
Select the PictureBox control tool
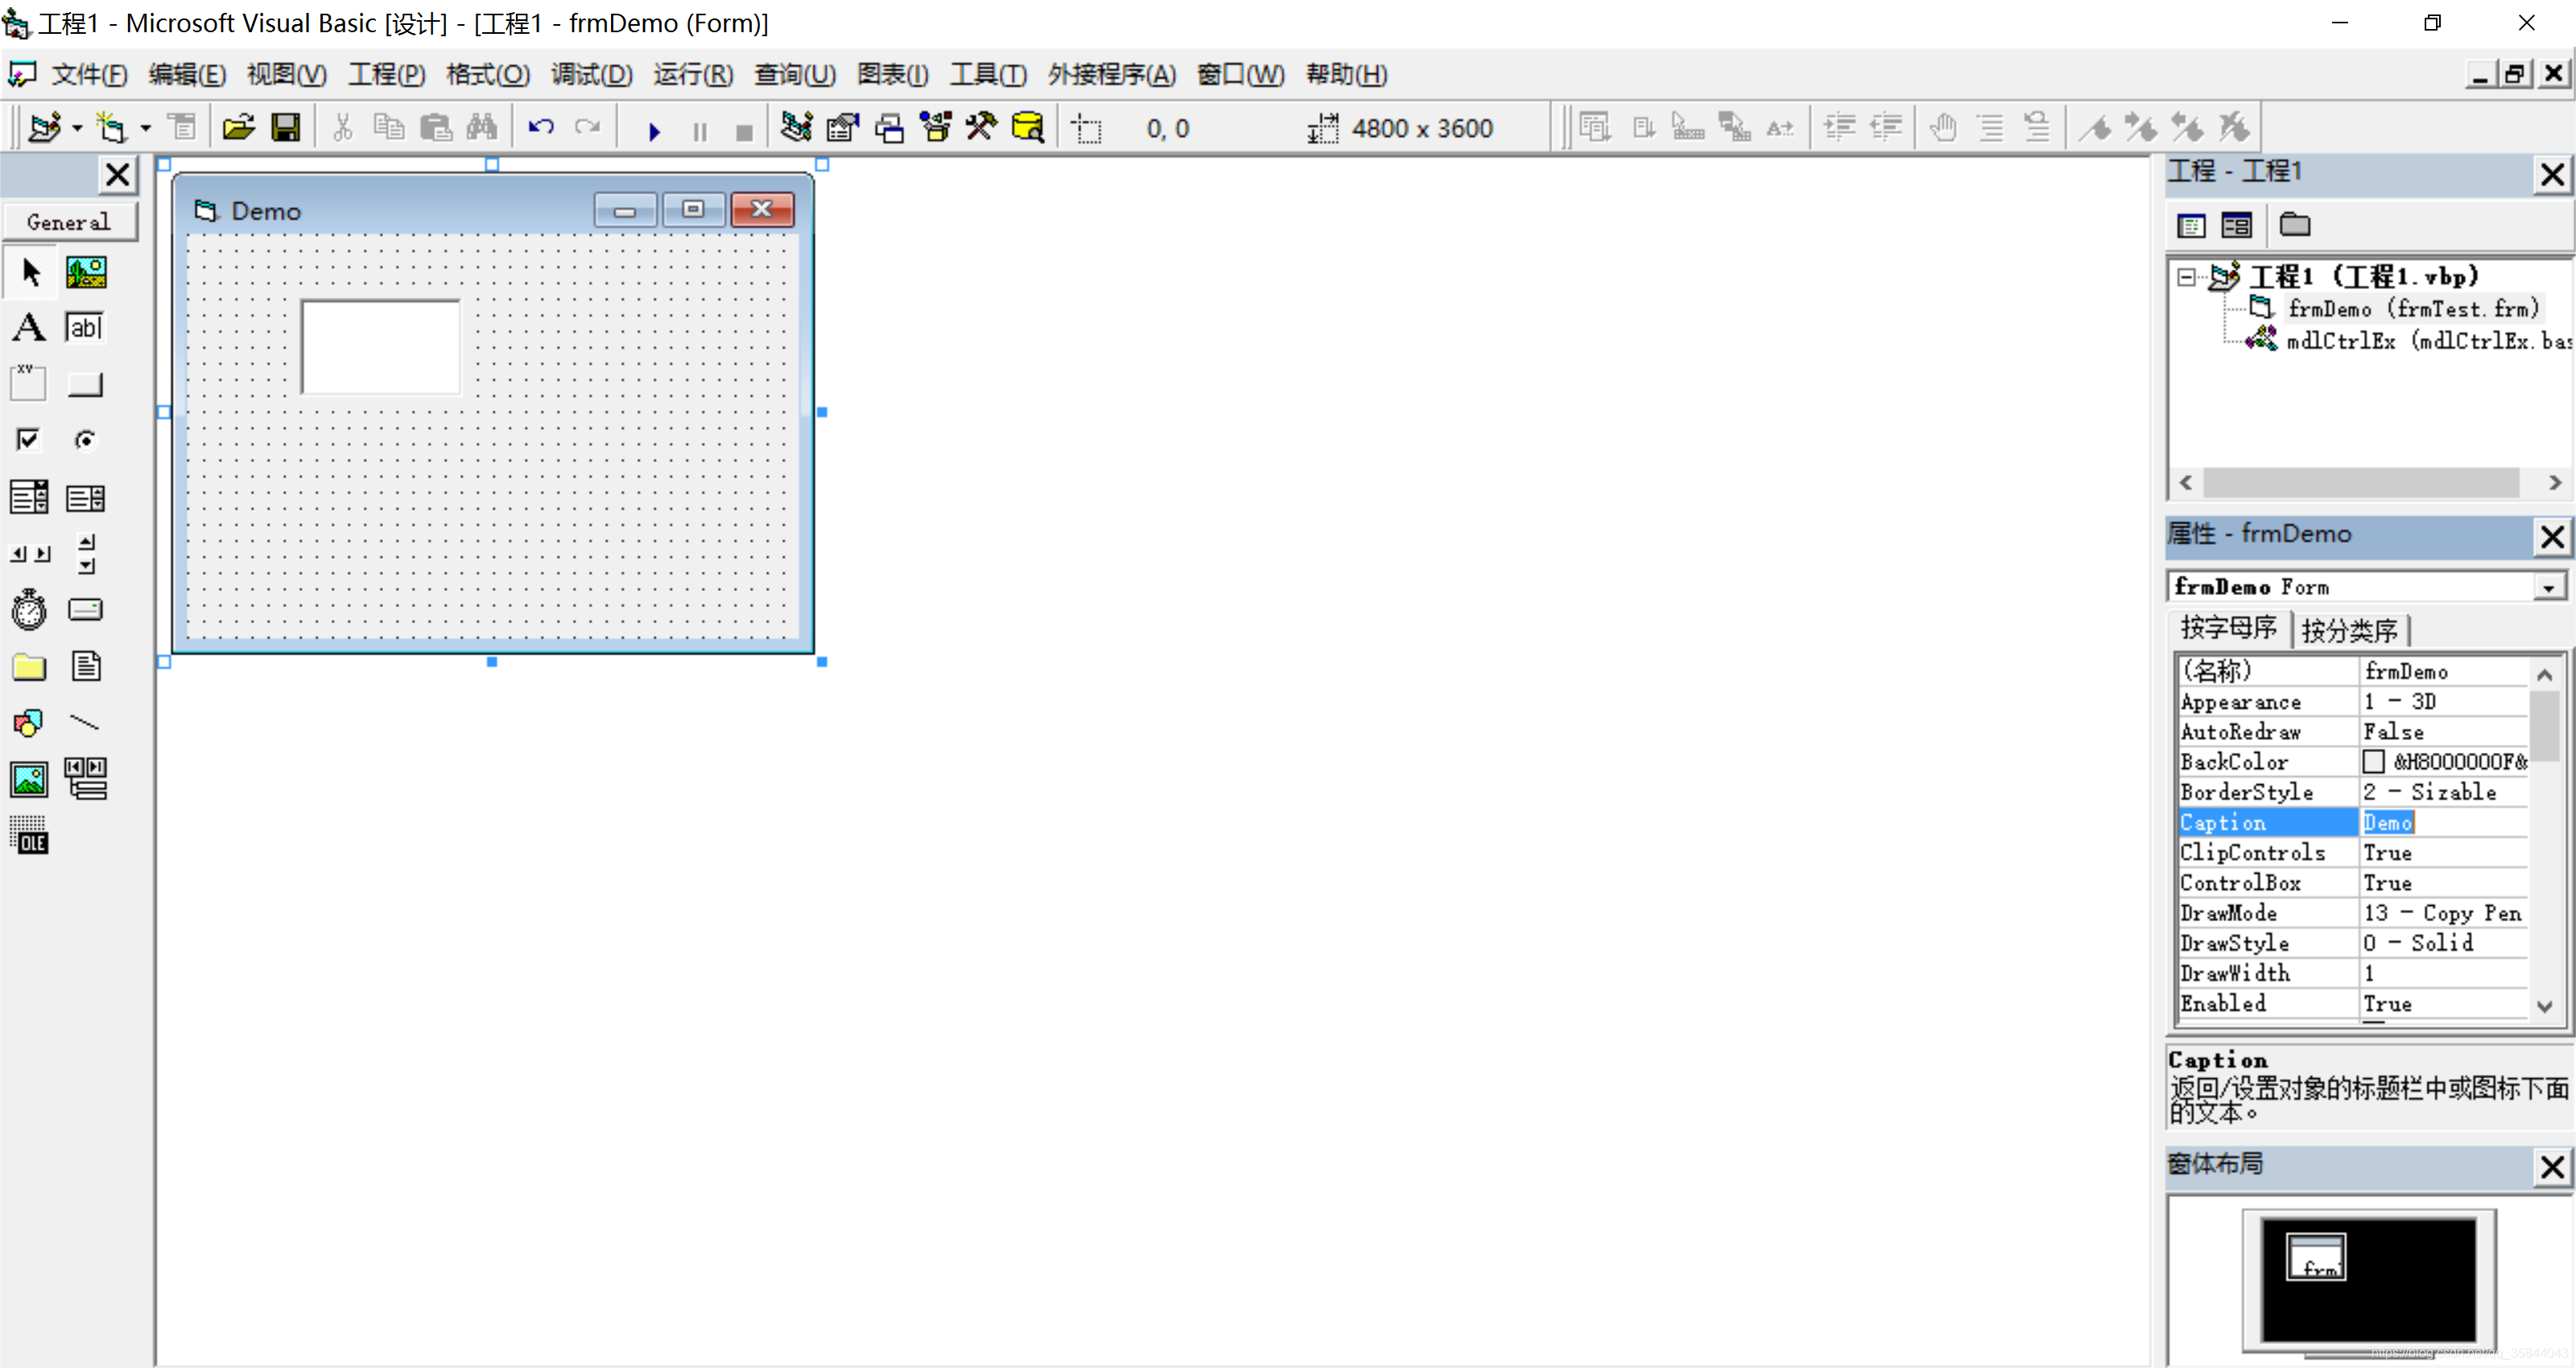pos(86,272)
